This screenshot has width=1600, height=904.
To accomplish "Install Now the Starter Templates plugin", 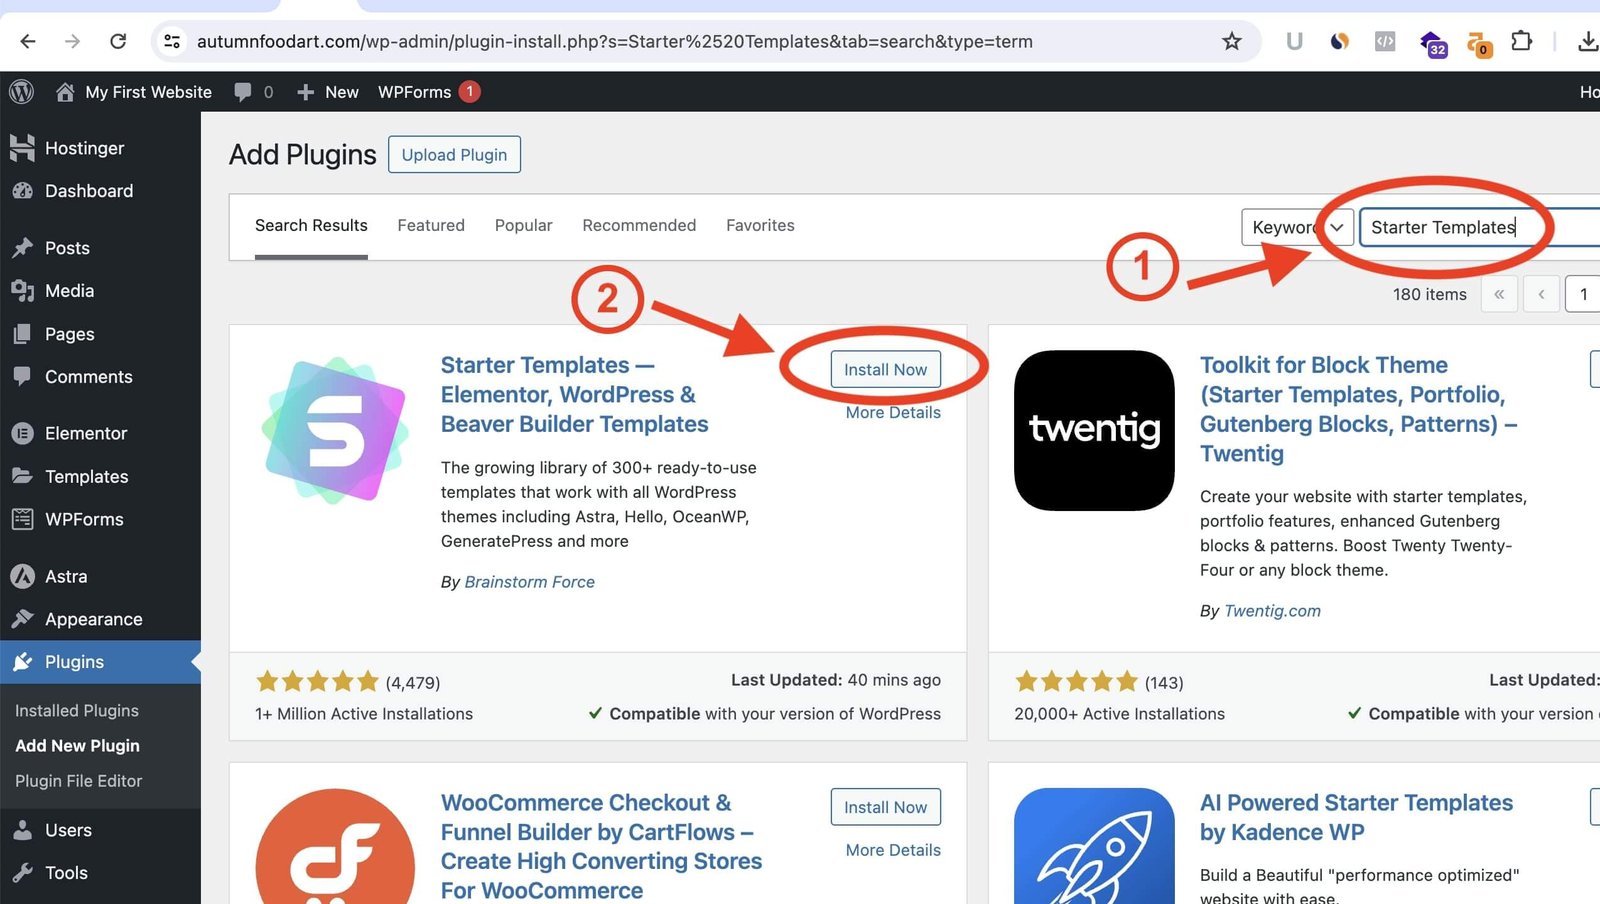I will tap(885, 369).
